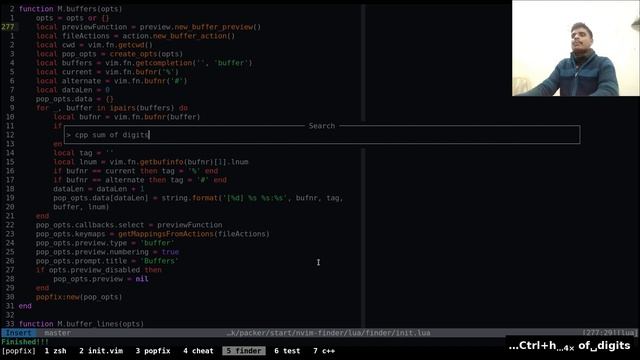Click the 'for _, buffer in ipairs(buffers) do' line
640x360 pixels.
(x=111, y=108)
